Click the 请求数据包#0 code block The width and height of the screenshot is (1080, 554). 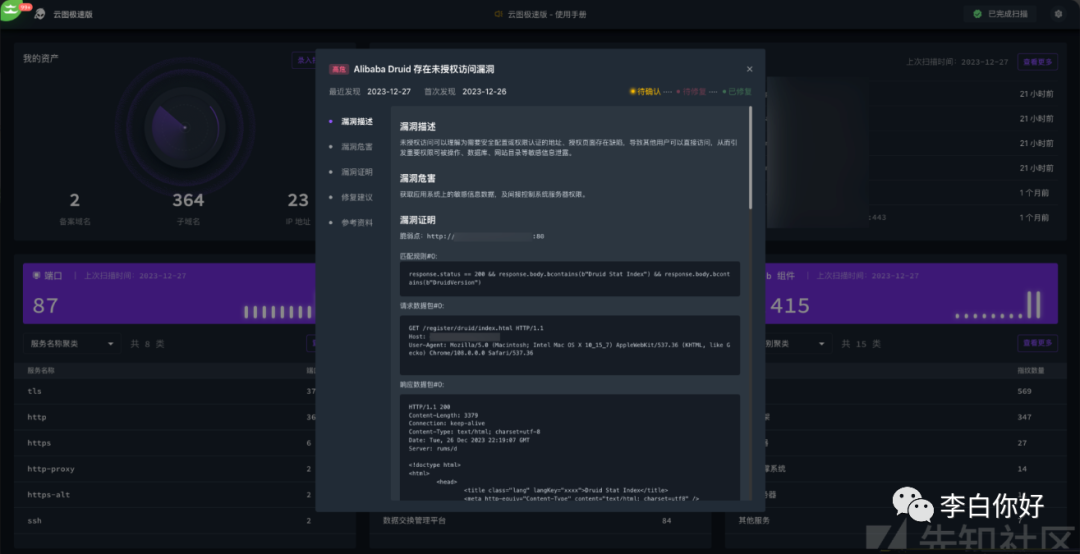pos(570,345)
